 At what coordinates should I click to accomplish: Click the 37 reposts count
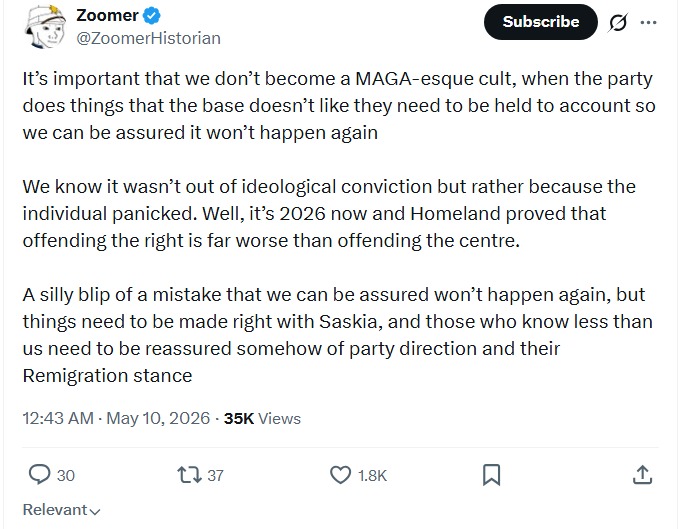tap(216, 476)
